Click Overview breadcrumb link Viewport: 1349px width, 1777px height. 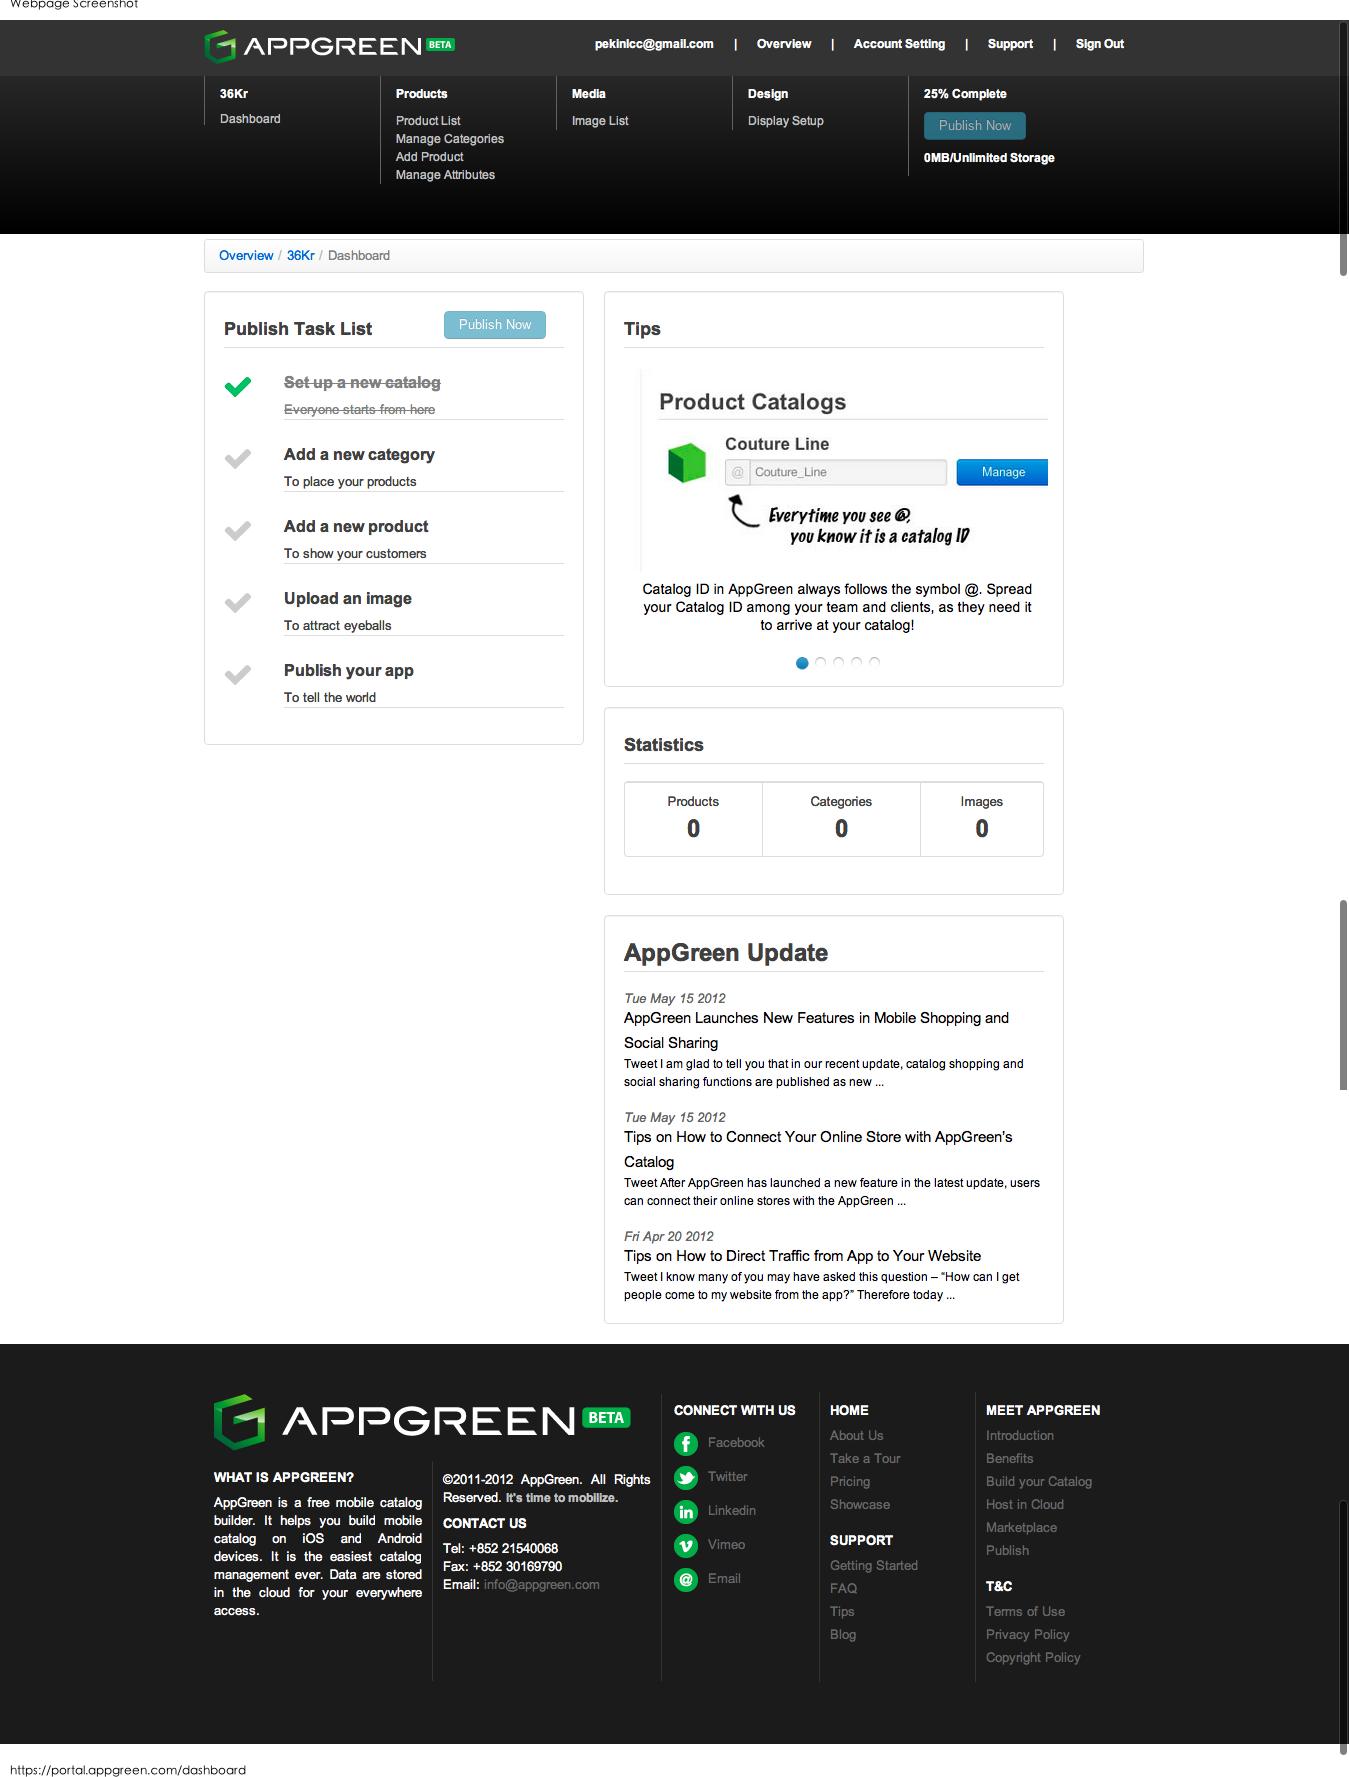(246, 256)
